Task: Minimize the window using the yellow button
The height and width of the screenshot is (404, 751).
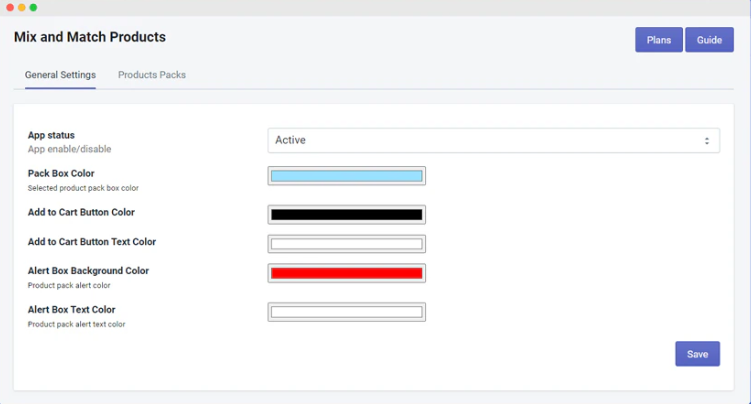Action: point(21,7)
